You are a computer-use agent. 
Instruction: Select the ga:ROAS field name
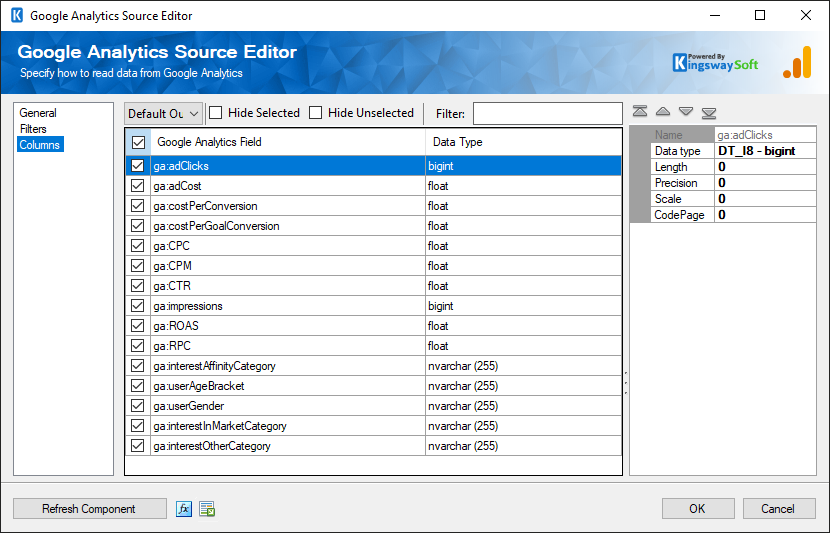coord(176,326)
